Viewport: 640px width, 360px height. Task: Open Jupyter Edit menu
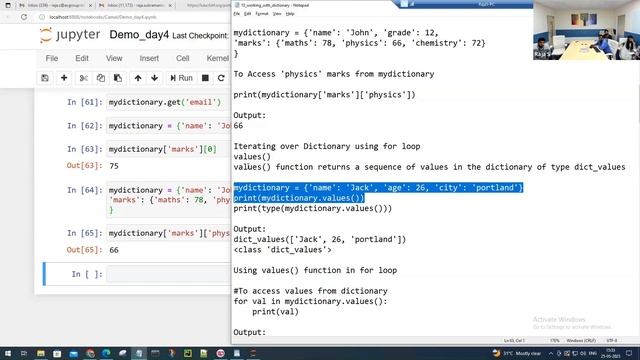[x=82, y=58]
